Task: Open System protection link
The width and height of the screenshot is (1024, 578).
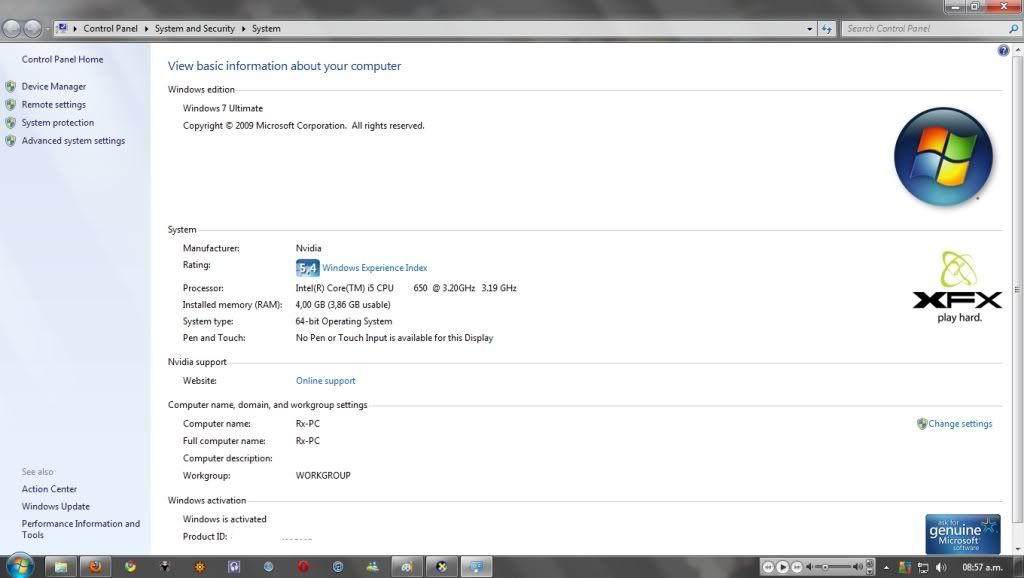Action: click(x=57, y=123)
